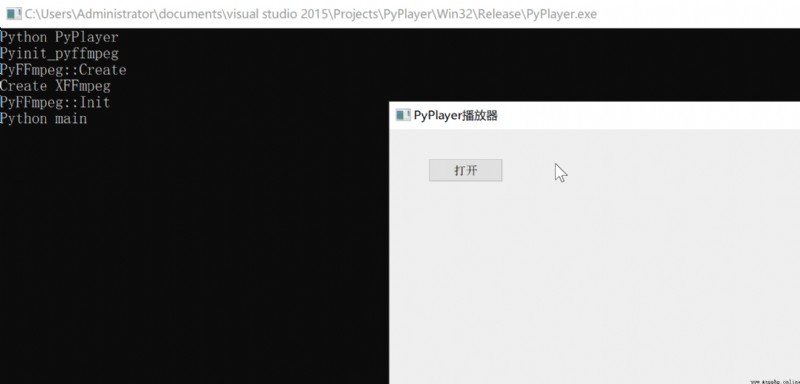Click the 打开 button in PyPlayer
800x384 pixels.
click(465, 170)
